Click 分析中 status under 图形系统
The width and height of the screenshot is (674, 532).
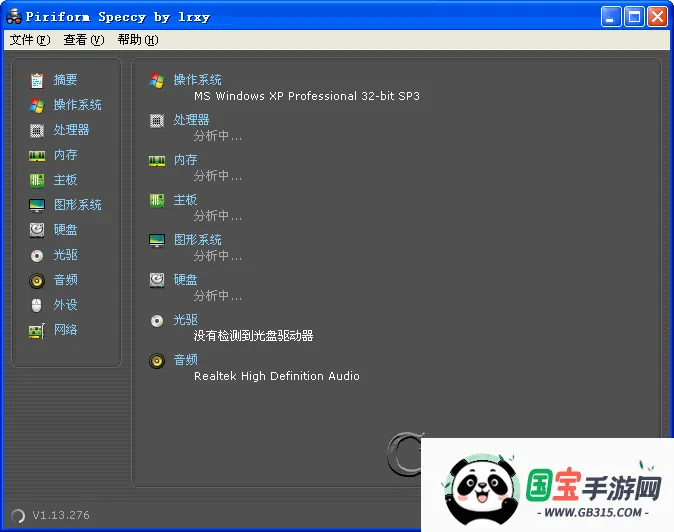point(218,256)
